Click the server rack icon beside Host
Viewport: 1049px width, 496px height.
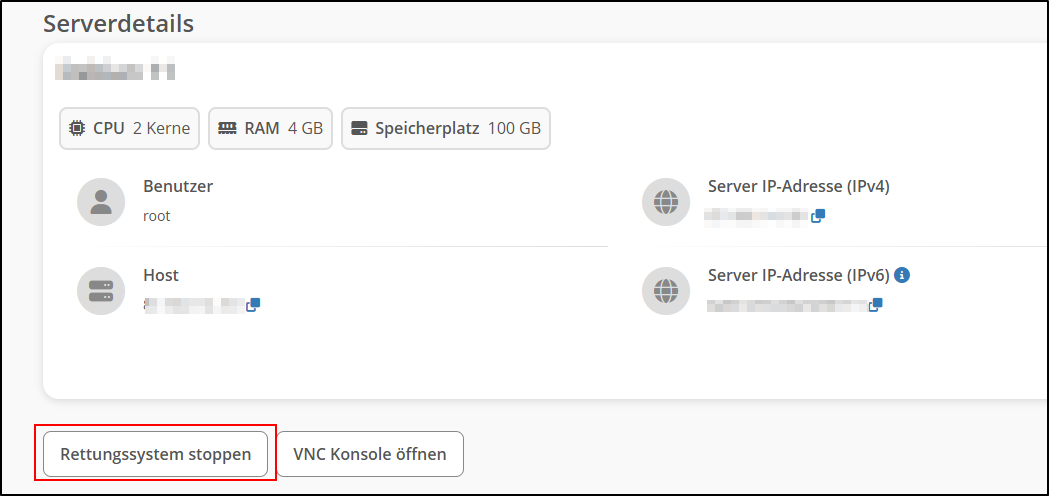coord(101,291)
